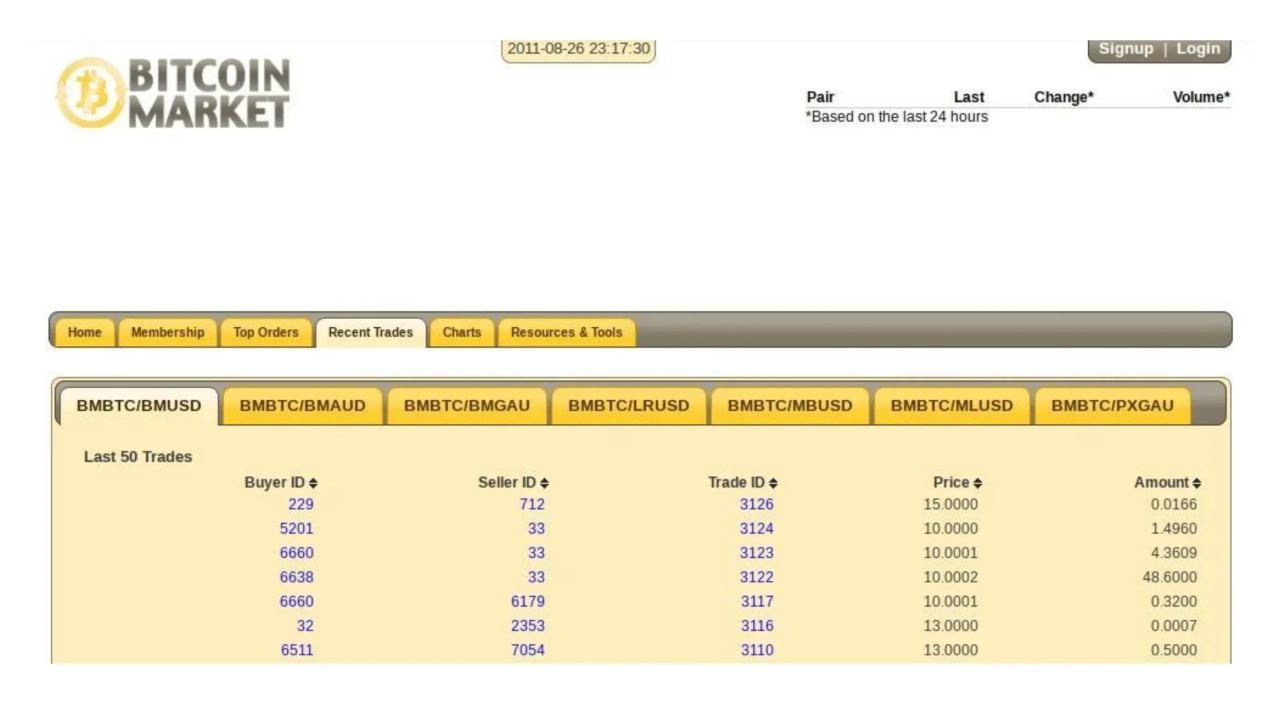Click the Signup link
This screenshot has width=1280, height=704.
click(1126, 48)
